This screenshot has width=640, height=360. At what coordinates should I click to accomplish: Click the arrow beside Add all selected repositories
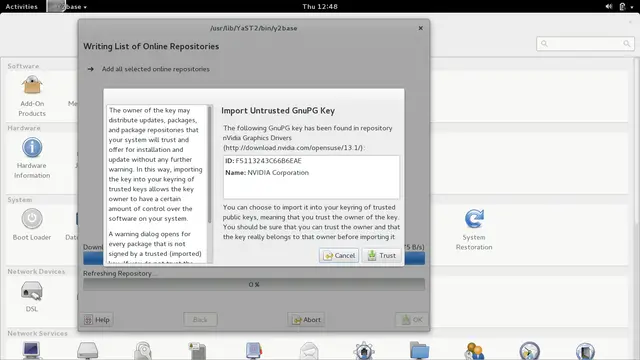click(x=90, y=69)
